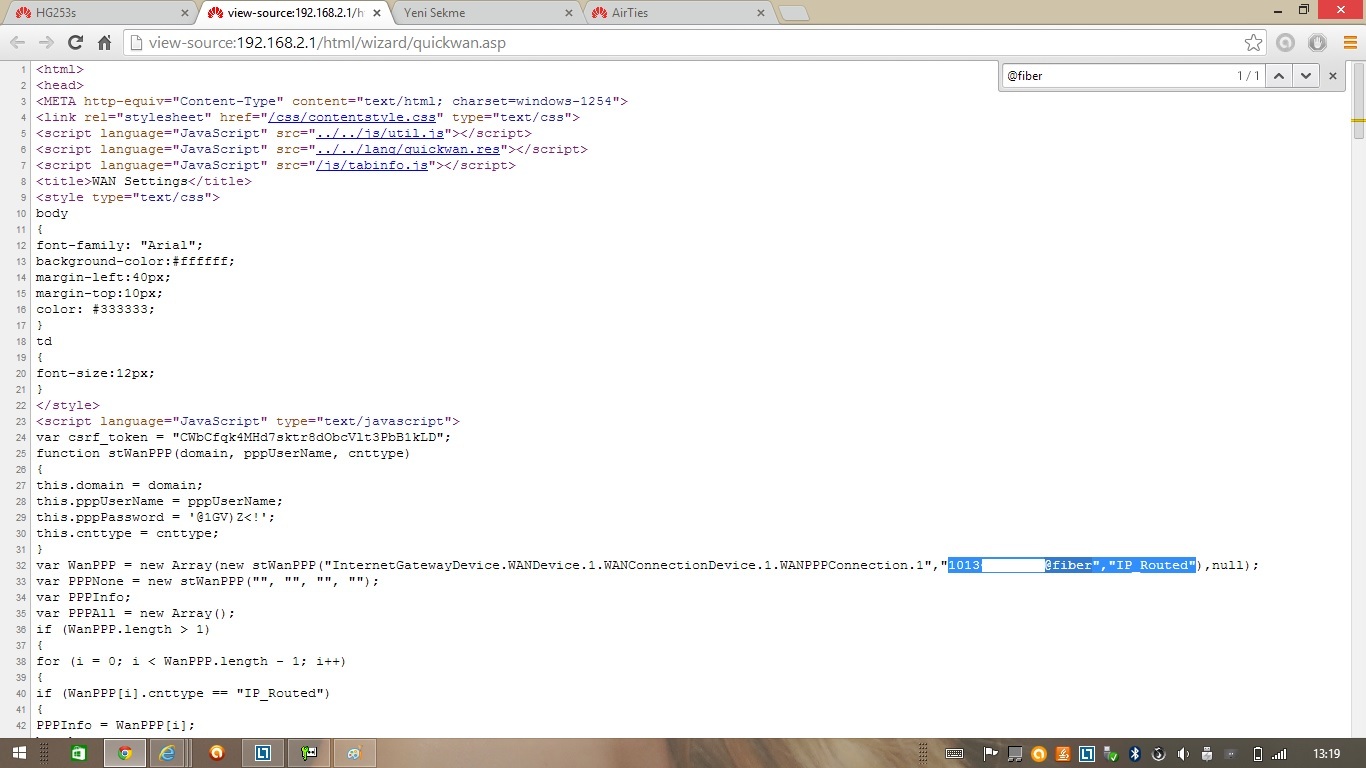Open the blue L-logo taskbar app
The image size is (1366, 768).
point(263,753)
